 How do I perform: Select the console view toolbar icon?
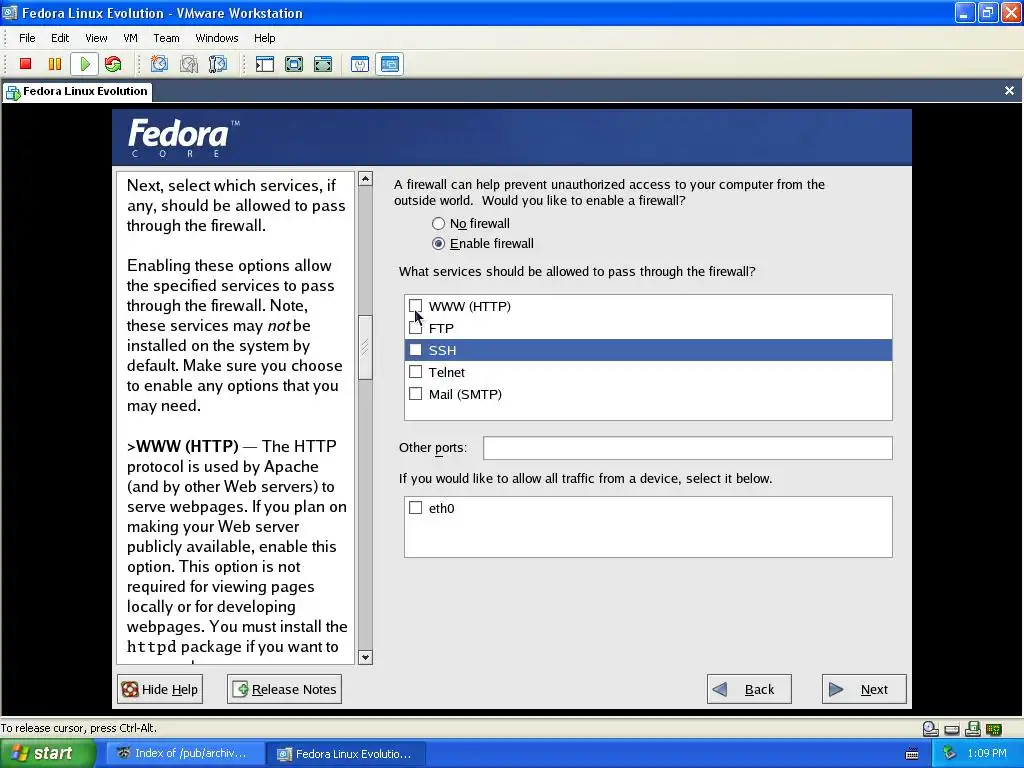[x=390, y=64]
